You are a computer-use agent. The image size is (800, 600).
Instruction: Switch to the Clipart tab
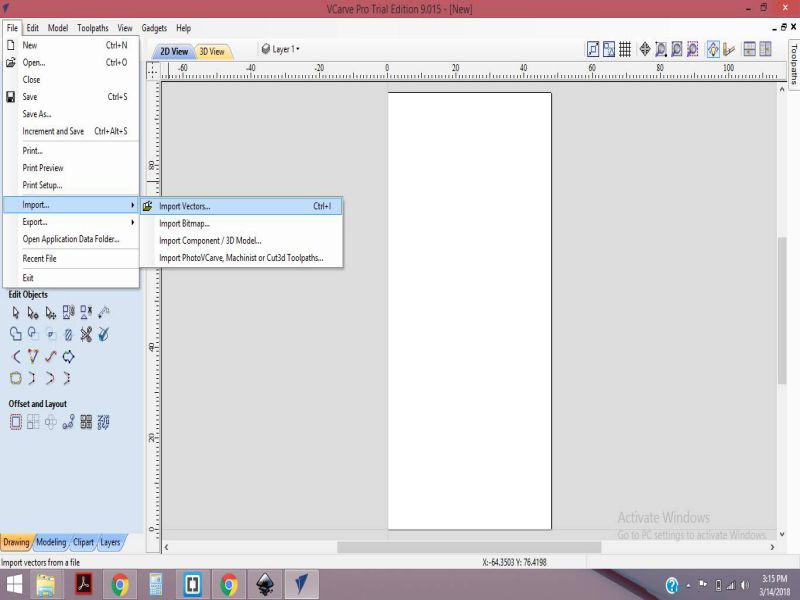[x=83, y=542]
